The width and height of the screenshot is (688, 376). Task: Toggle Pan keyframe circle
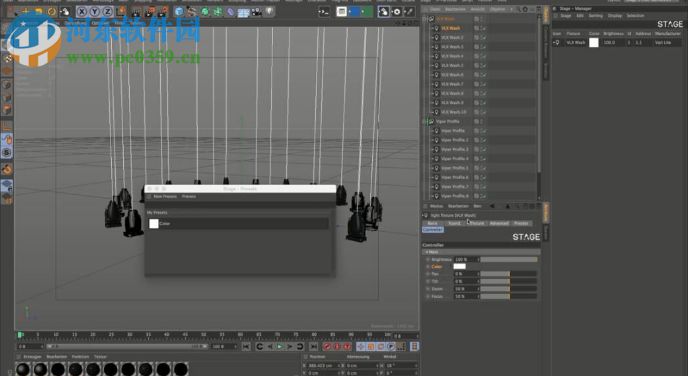(x=428, y=274)
